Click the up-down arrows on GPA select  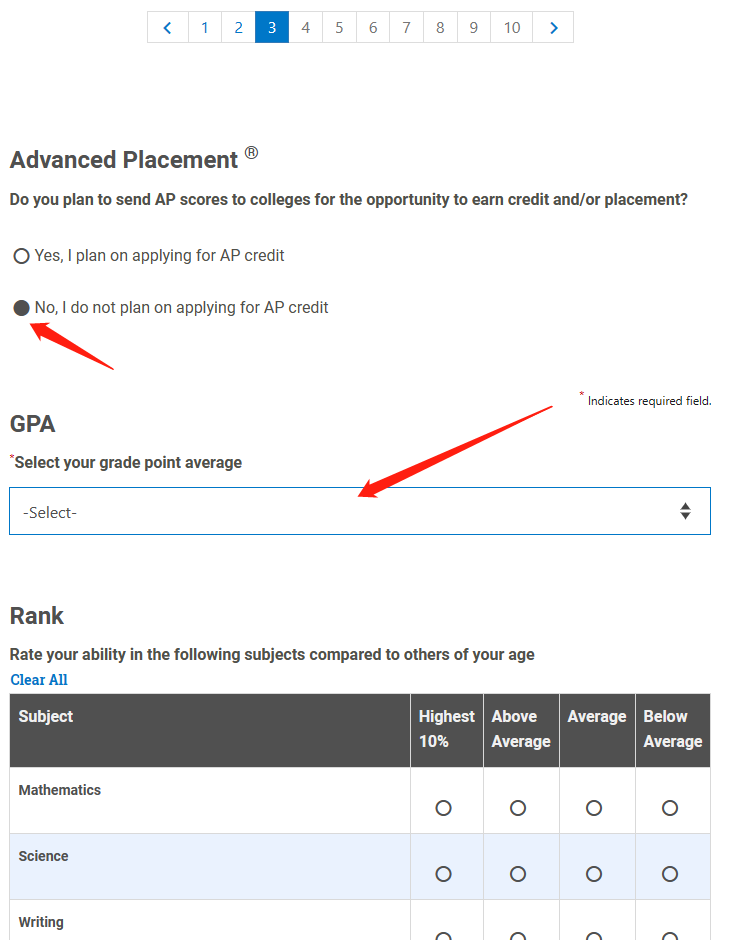(x=685, y=511)
